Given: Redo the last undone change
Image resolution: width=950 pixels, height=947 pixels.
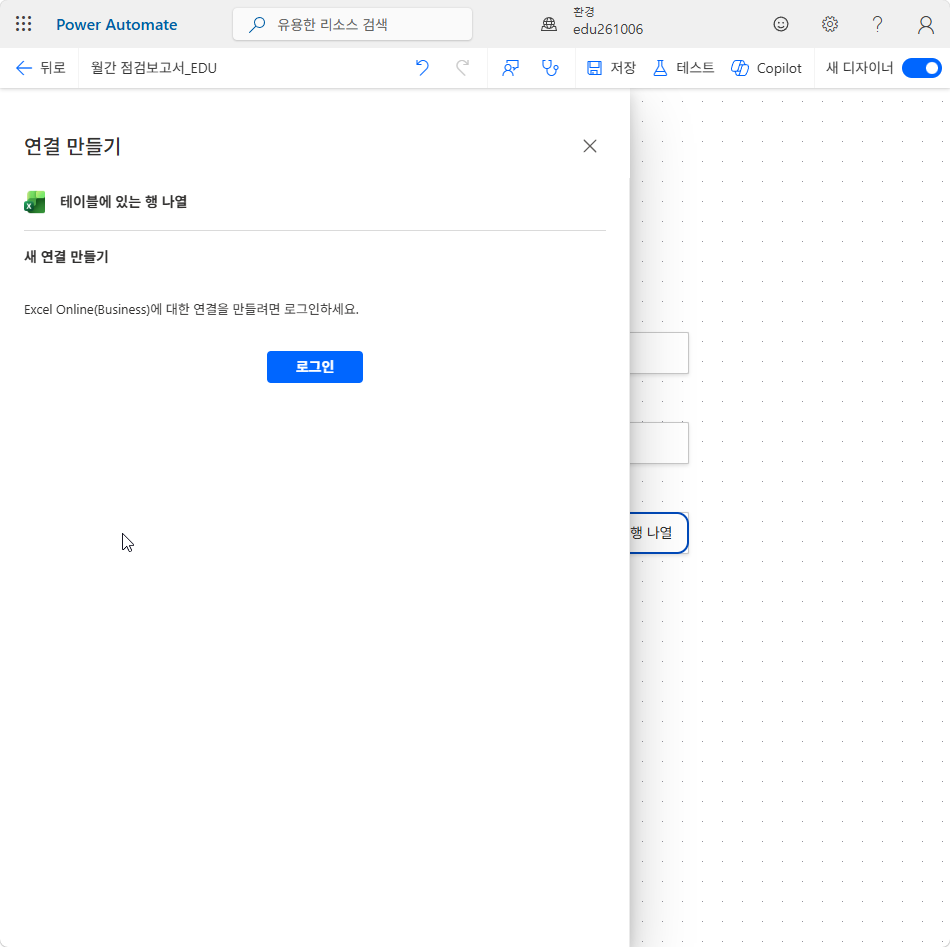Looking at the screenshot, I should click(463, 68).
